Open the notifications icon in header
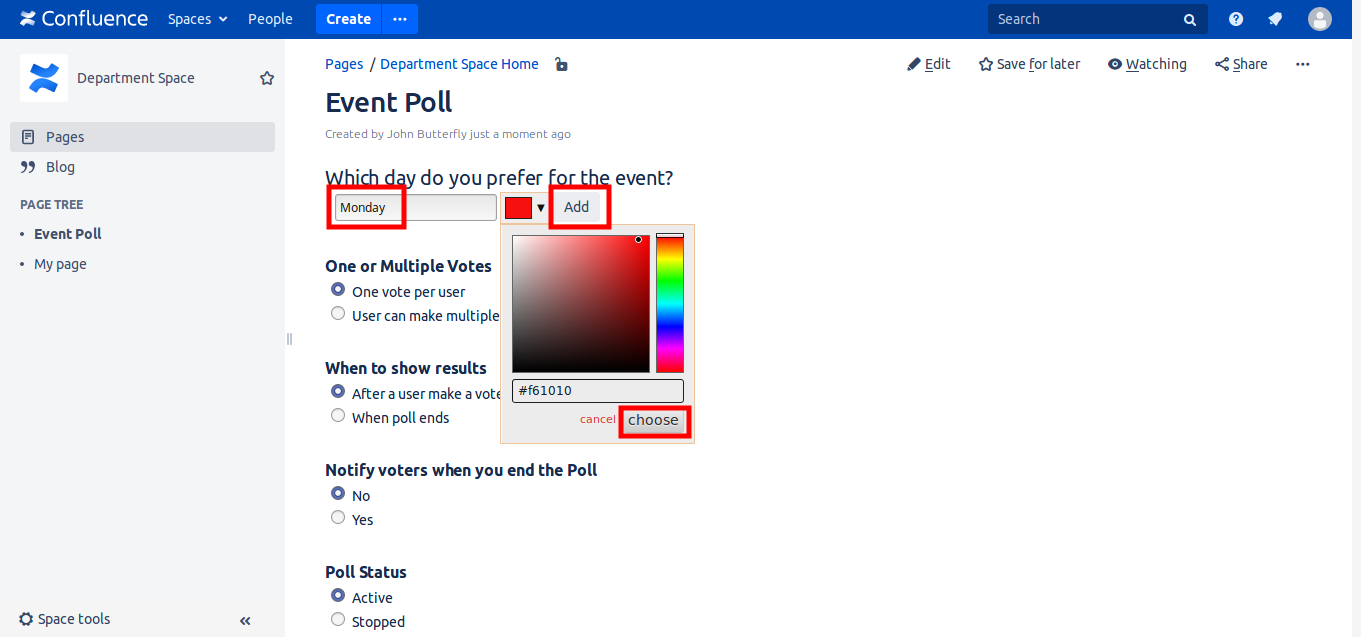Screen dimensions: 1361x637 point(1275,19)
